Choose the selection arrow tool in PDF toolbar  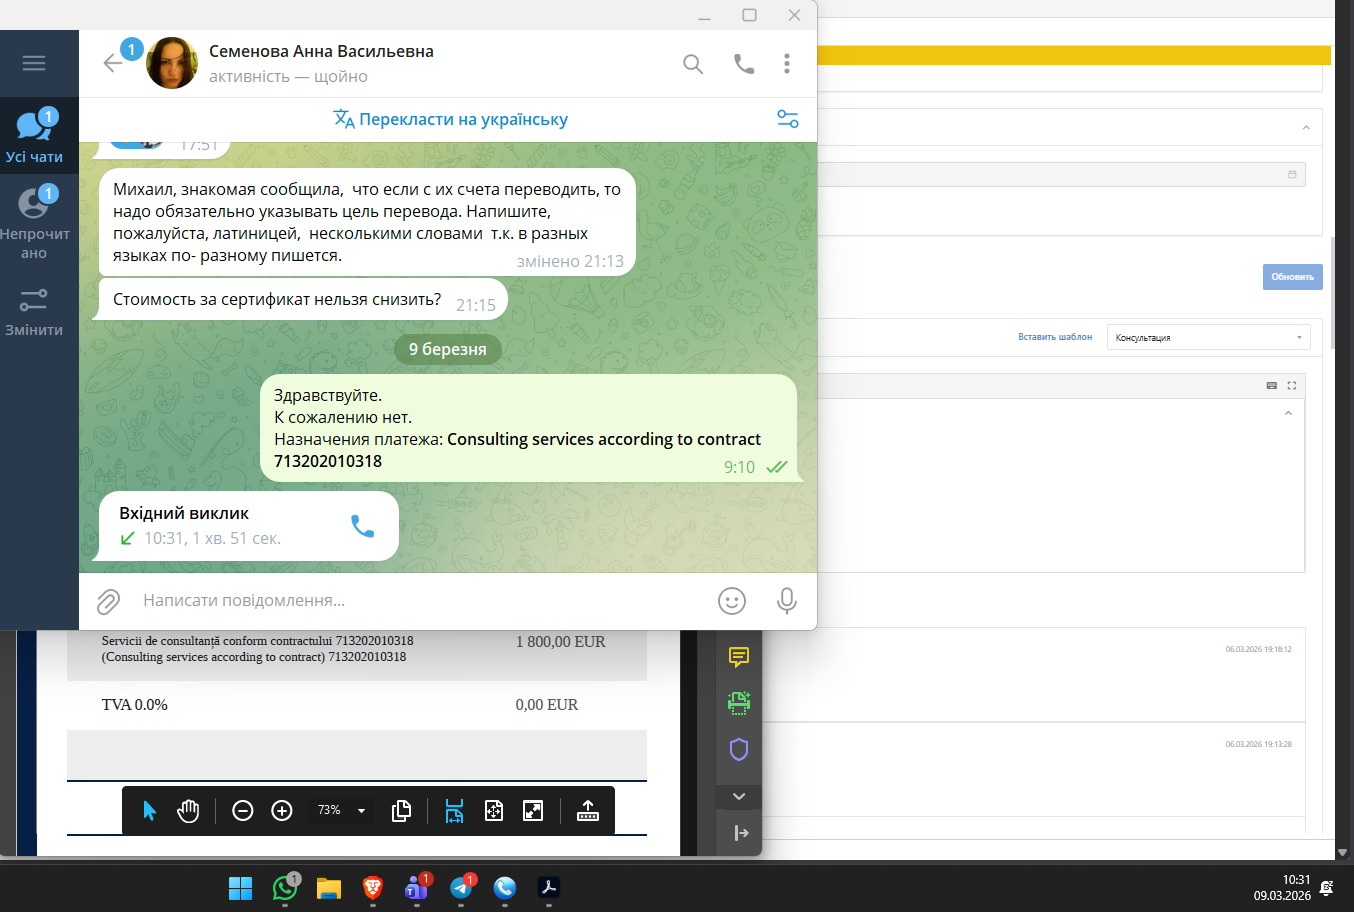pos(149,811)
